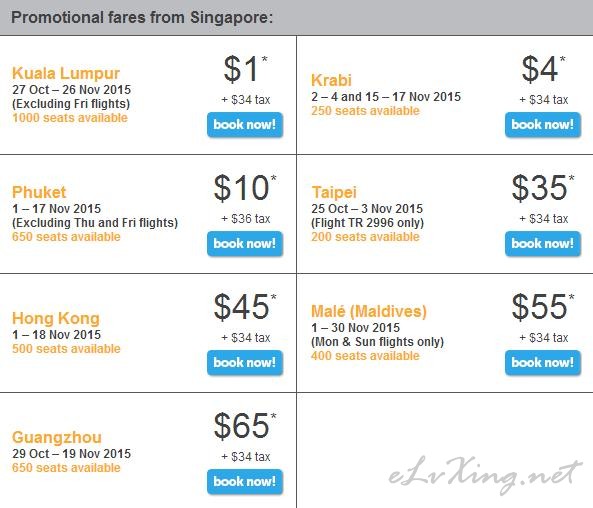593x508 pixels.
Task: Select the $65 Guangzhou price
Action: [245, 426]
